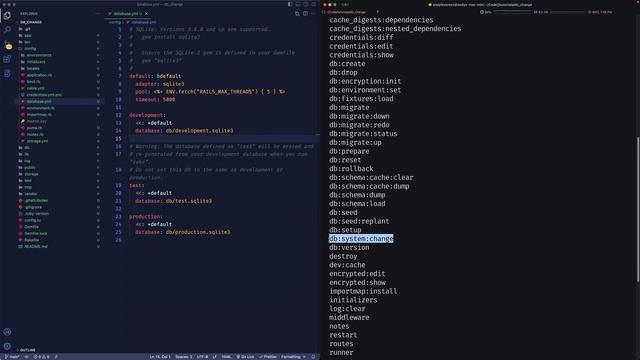
Task: Expand the locales folder
Action: pos(33,68)
